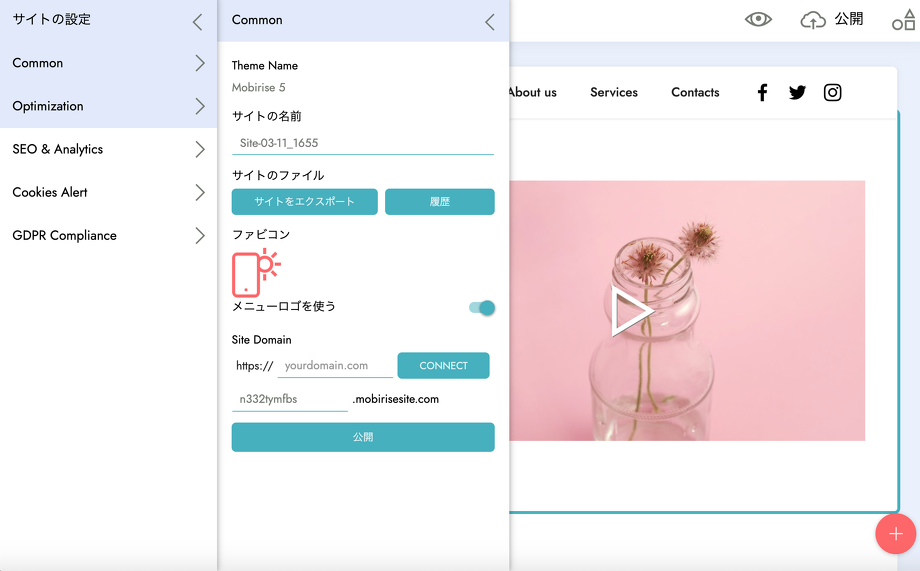Click the サイトをエクスポート button

click(x=304, y=202)
